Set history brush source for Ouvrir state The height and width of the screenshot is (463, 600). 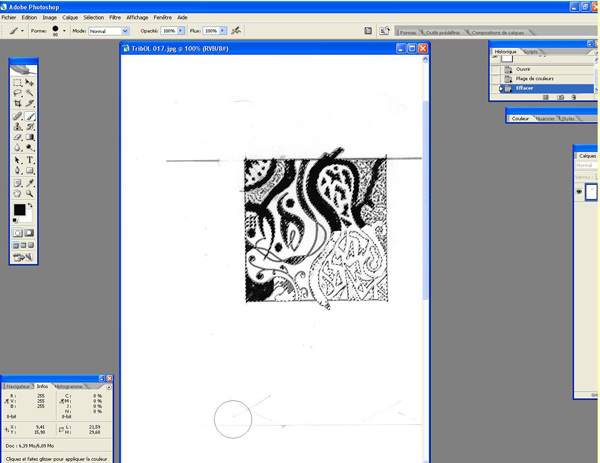click(496, 69)
